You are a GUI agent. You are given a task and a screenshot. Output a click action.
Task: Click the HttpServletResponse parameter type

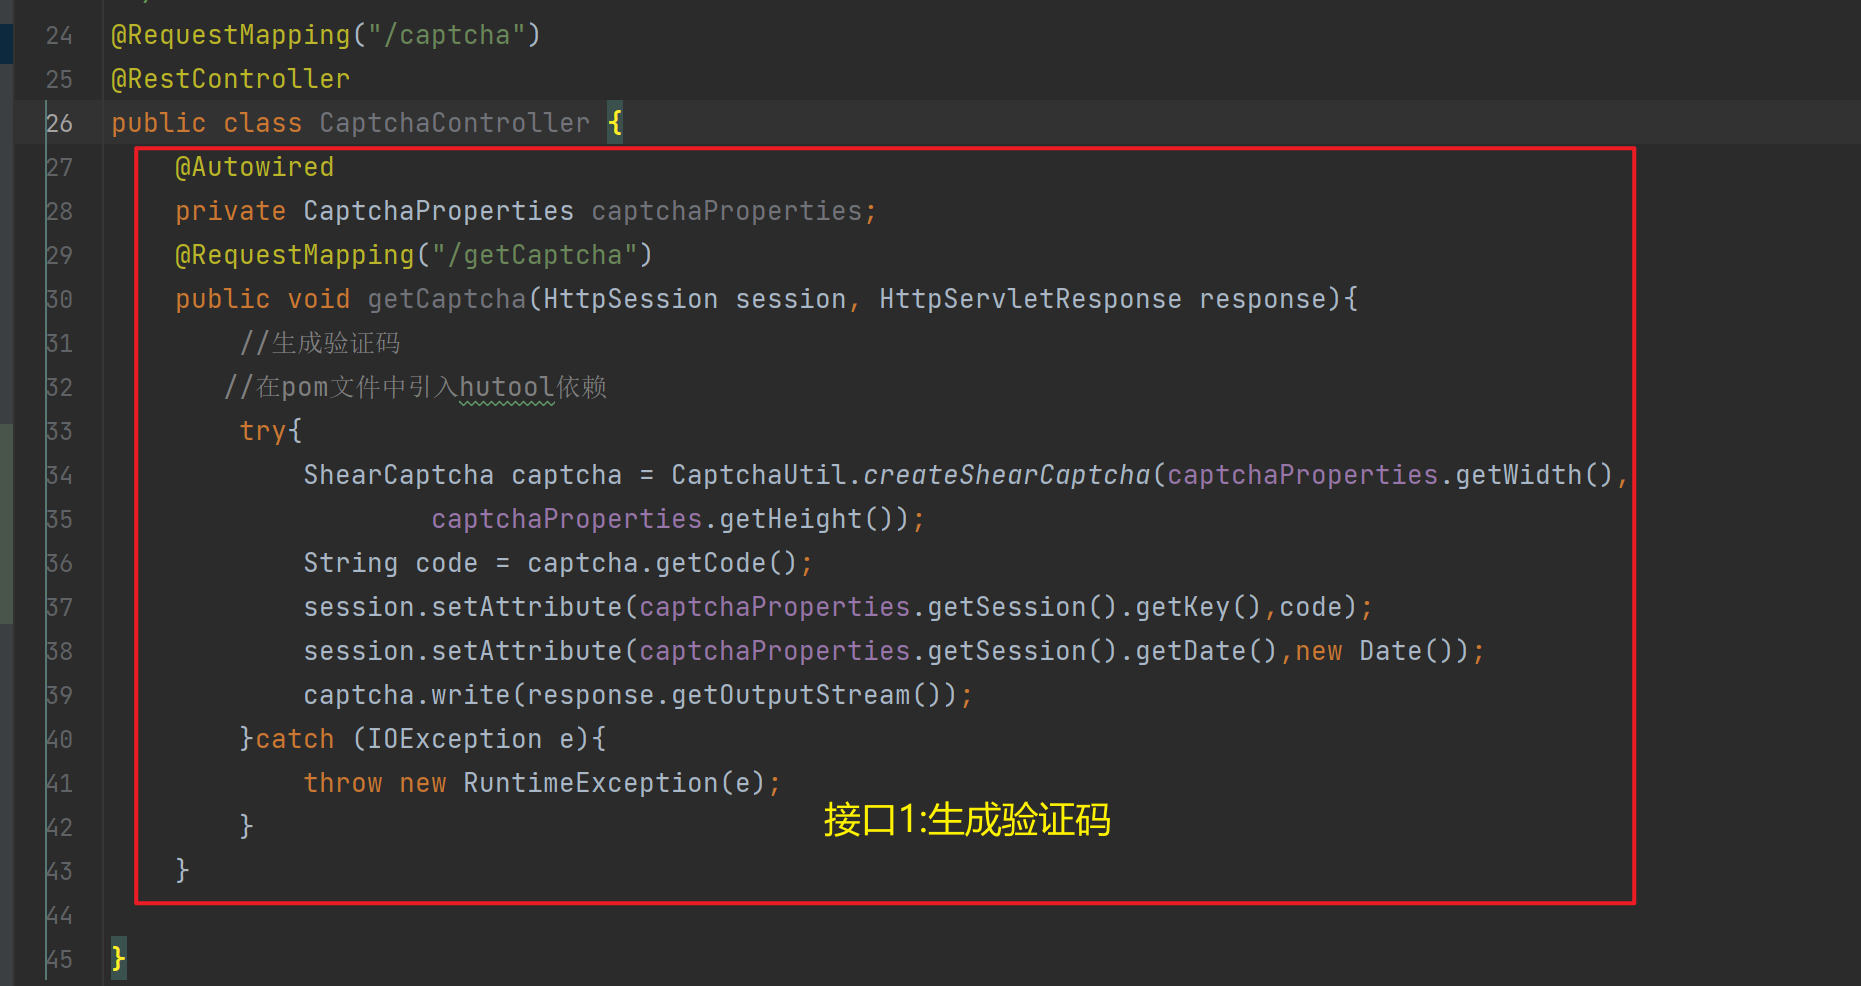click(1031, 299)
